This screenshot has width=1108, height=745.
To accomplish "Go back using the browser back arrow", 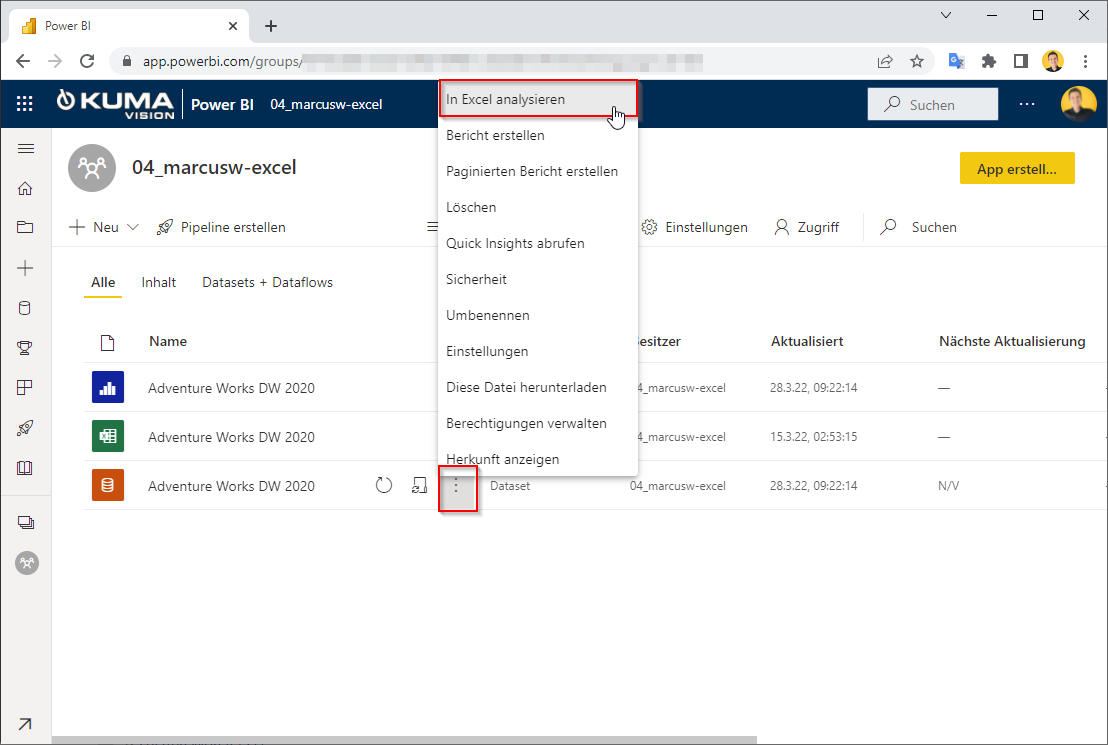I will point(23,61).
